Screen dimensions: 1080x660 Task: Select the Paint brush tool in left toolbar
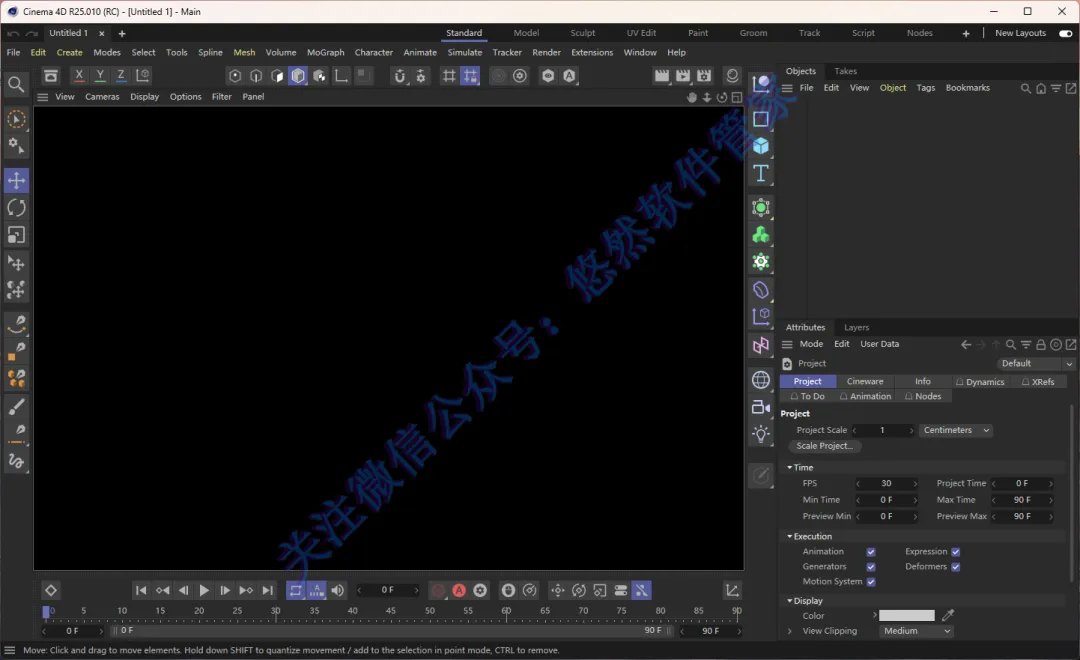[17, 407]
